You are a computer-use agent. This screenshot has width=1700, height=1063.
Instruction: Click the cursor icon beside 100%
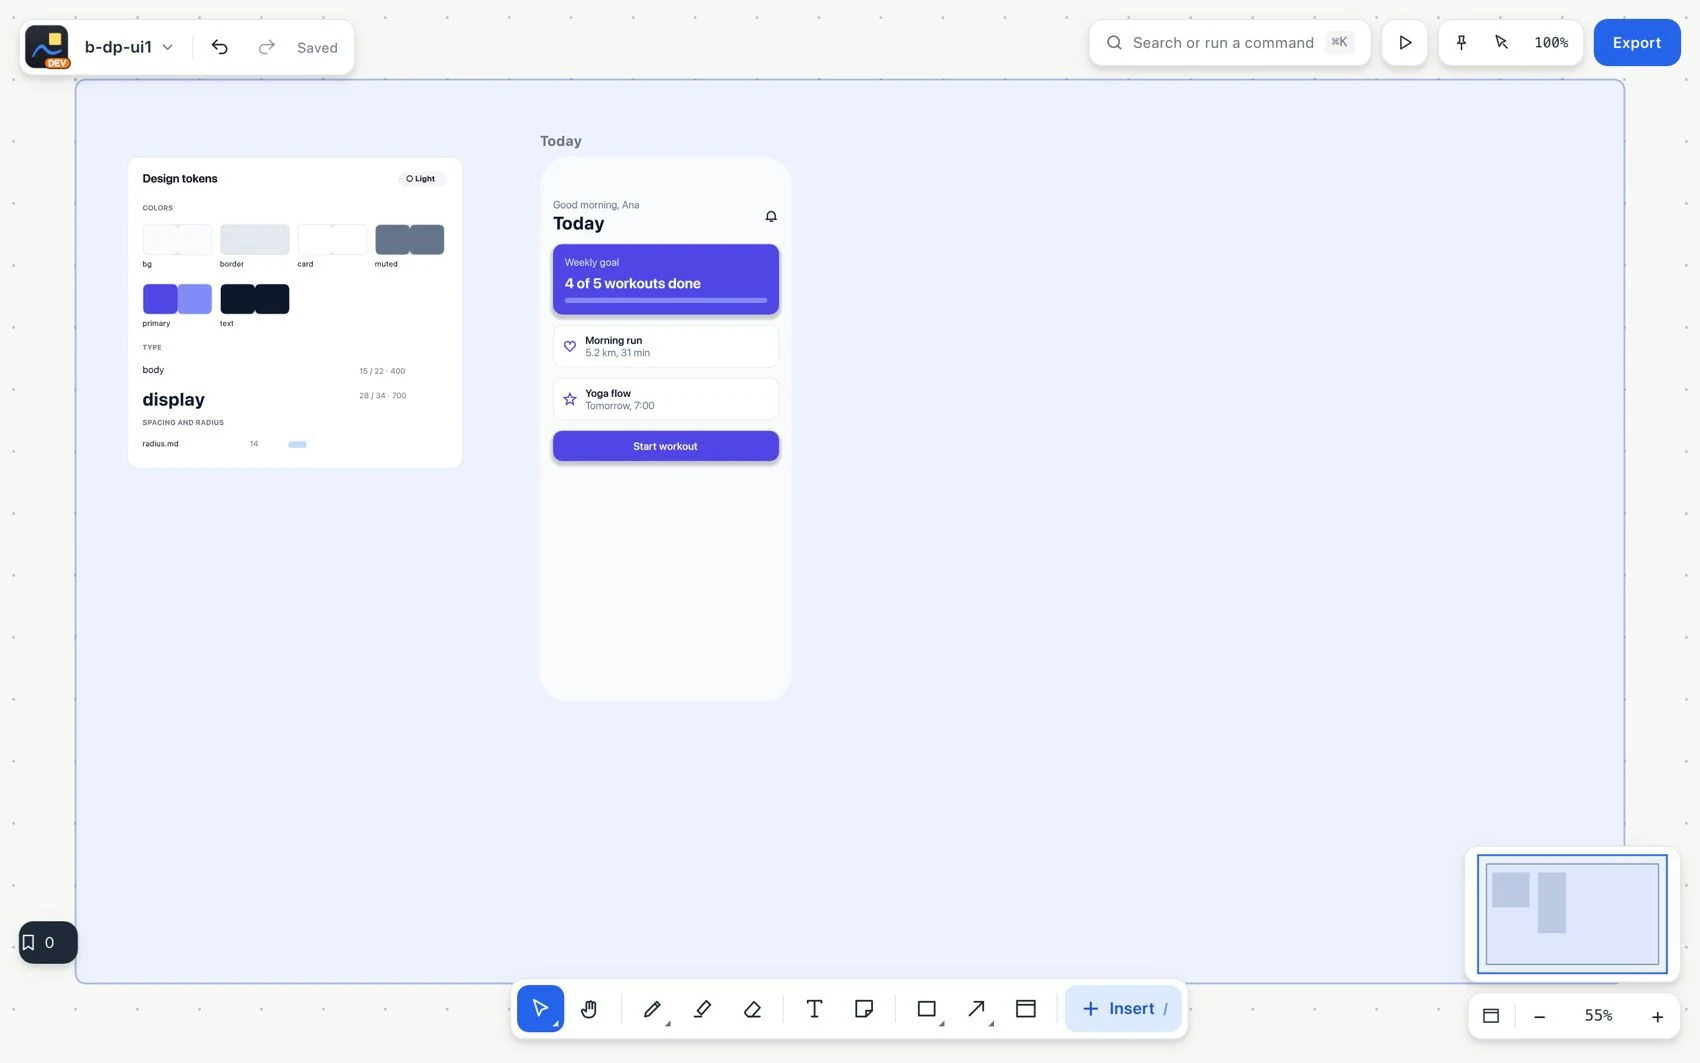tap(1501, 43)
